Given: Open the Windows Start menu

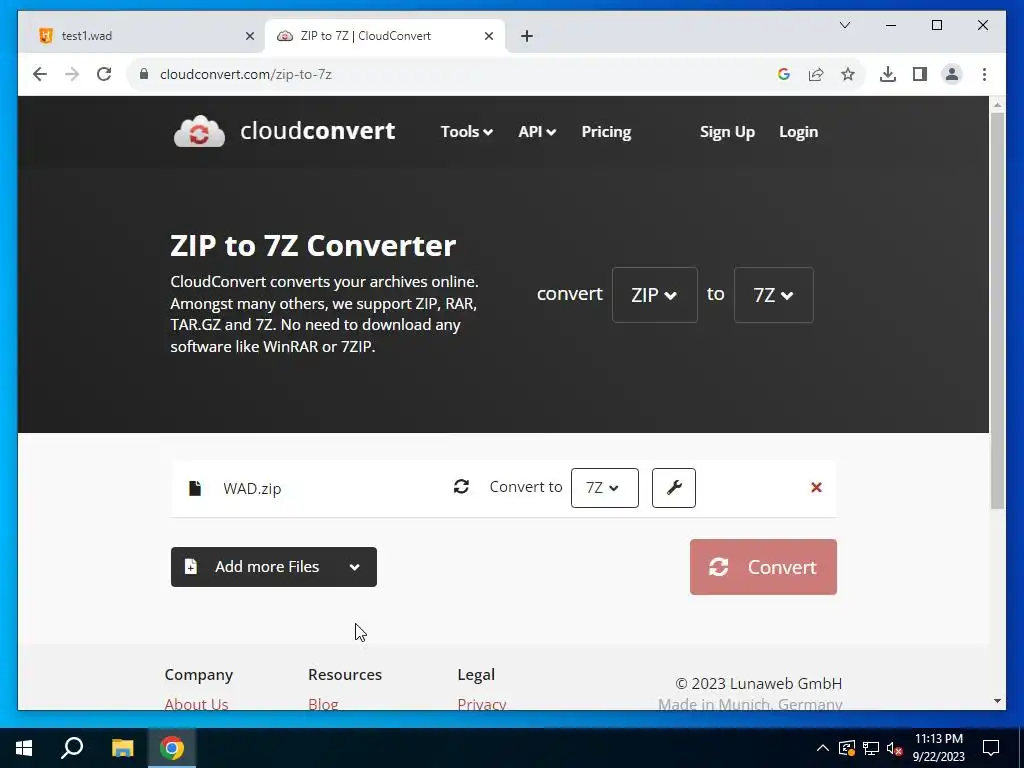Looking at the screenshot, I should tap(24, 748).
